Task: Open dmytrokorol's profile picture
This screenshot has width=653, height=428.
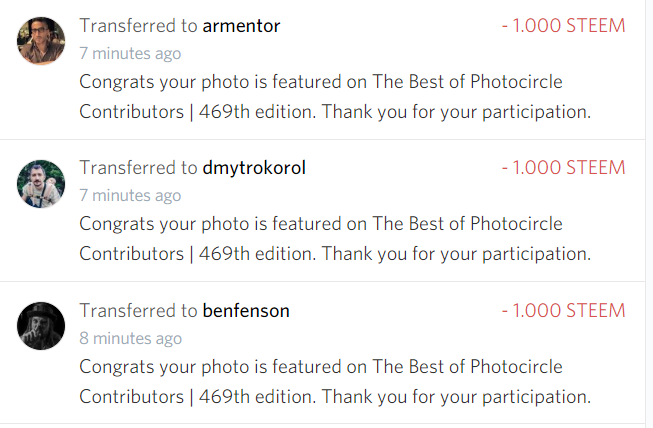Action: (41, 183)
